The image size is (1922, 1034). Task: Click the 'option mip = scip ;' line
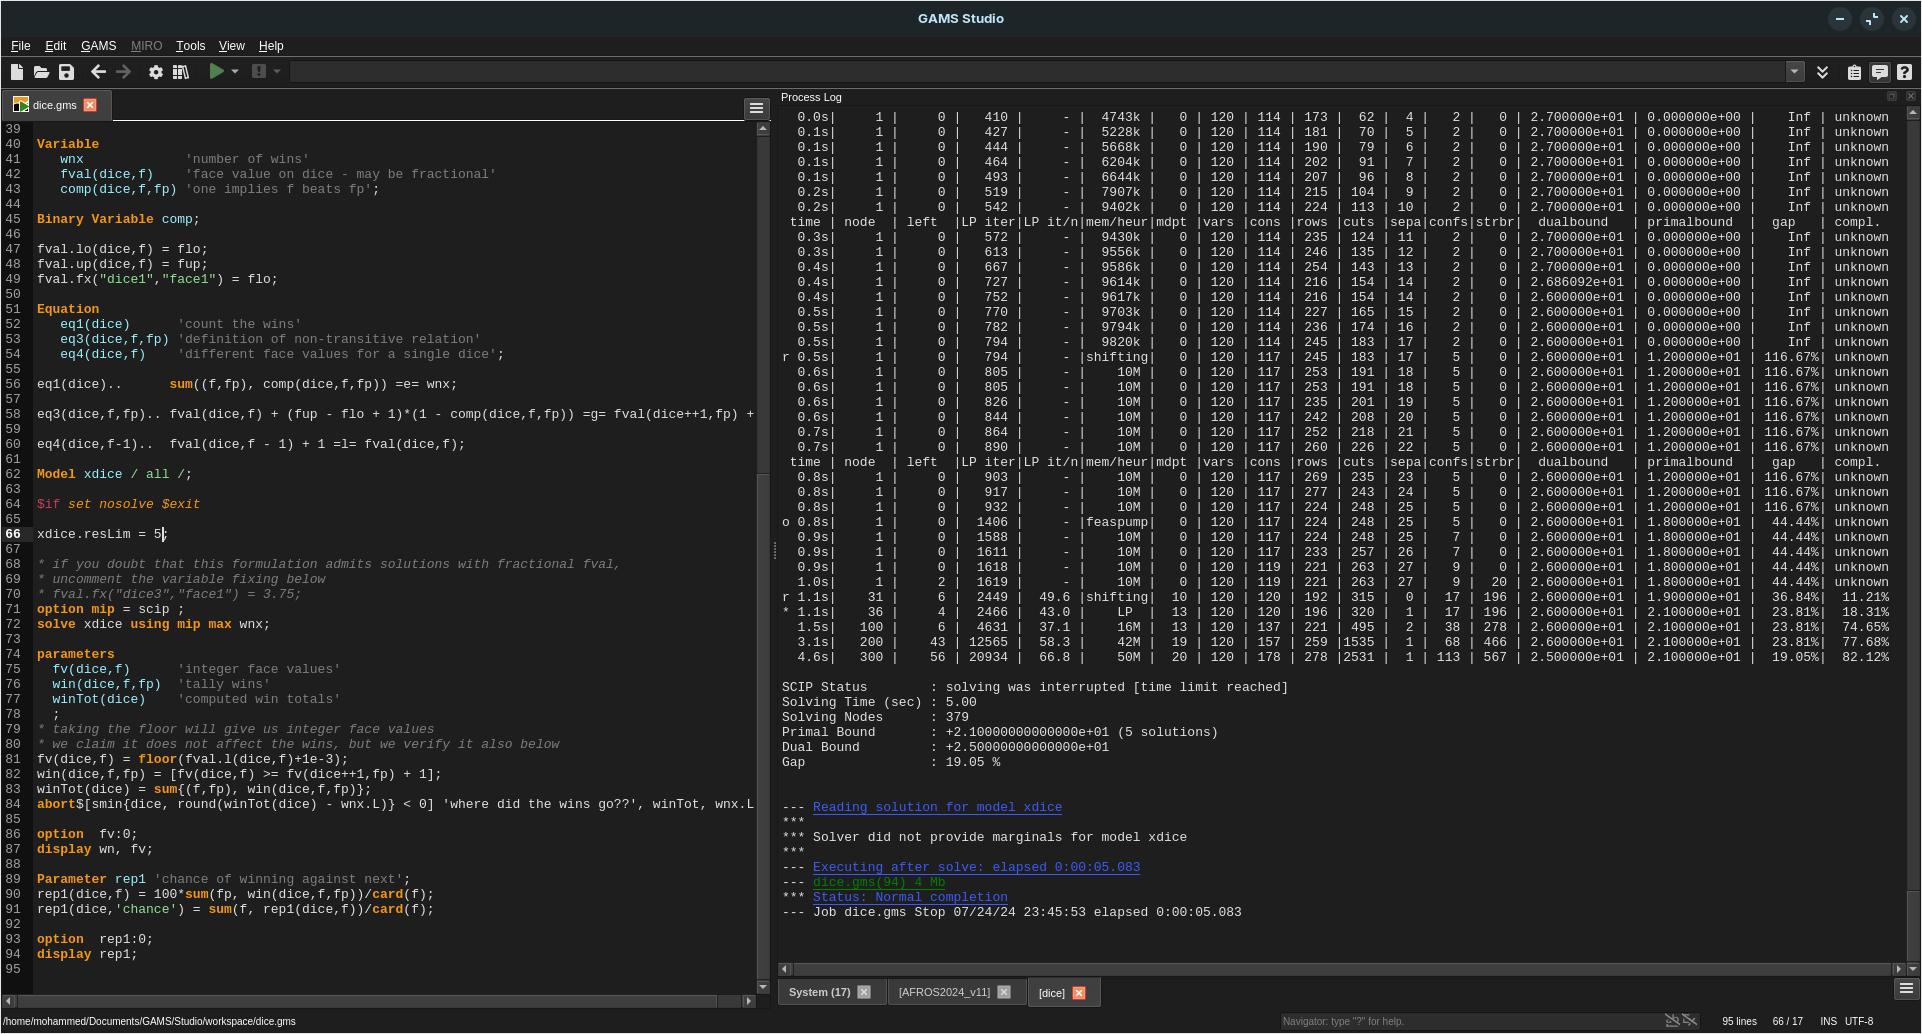pos(110,609)
